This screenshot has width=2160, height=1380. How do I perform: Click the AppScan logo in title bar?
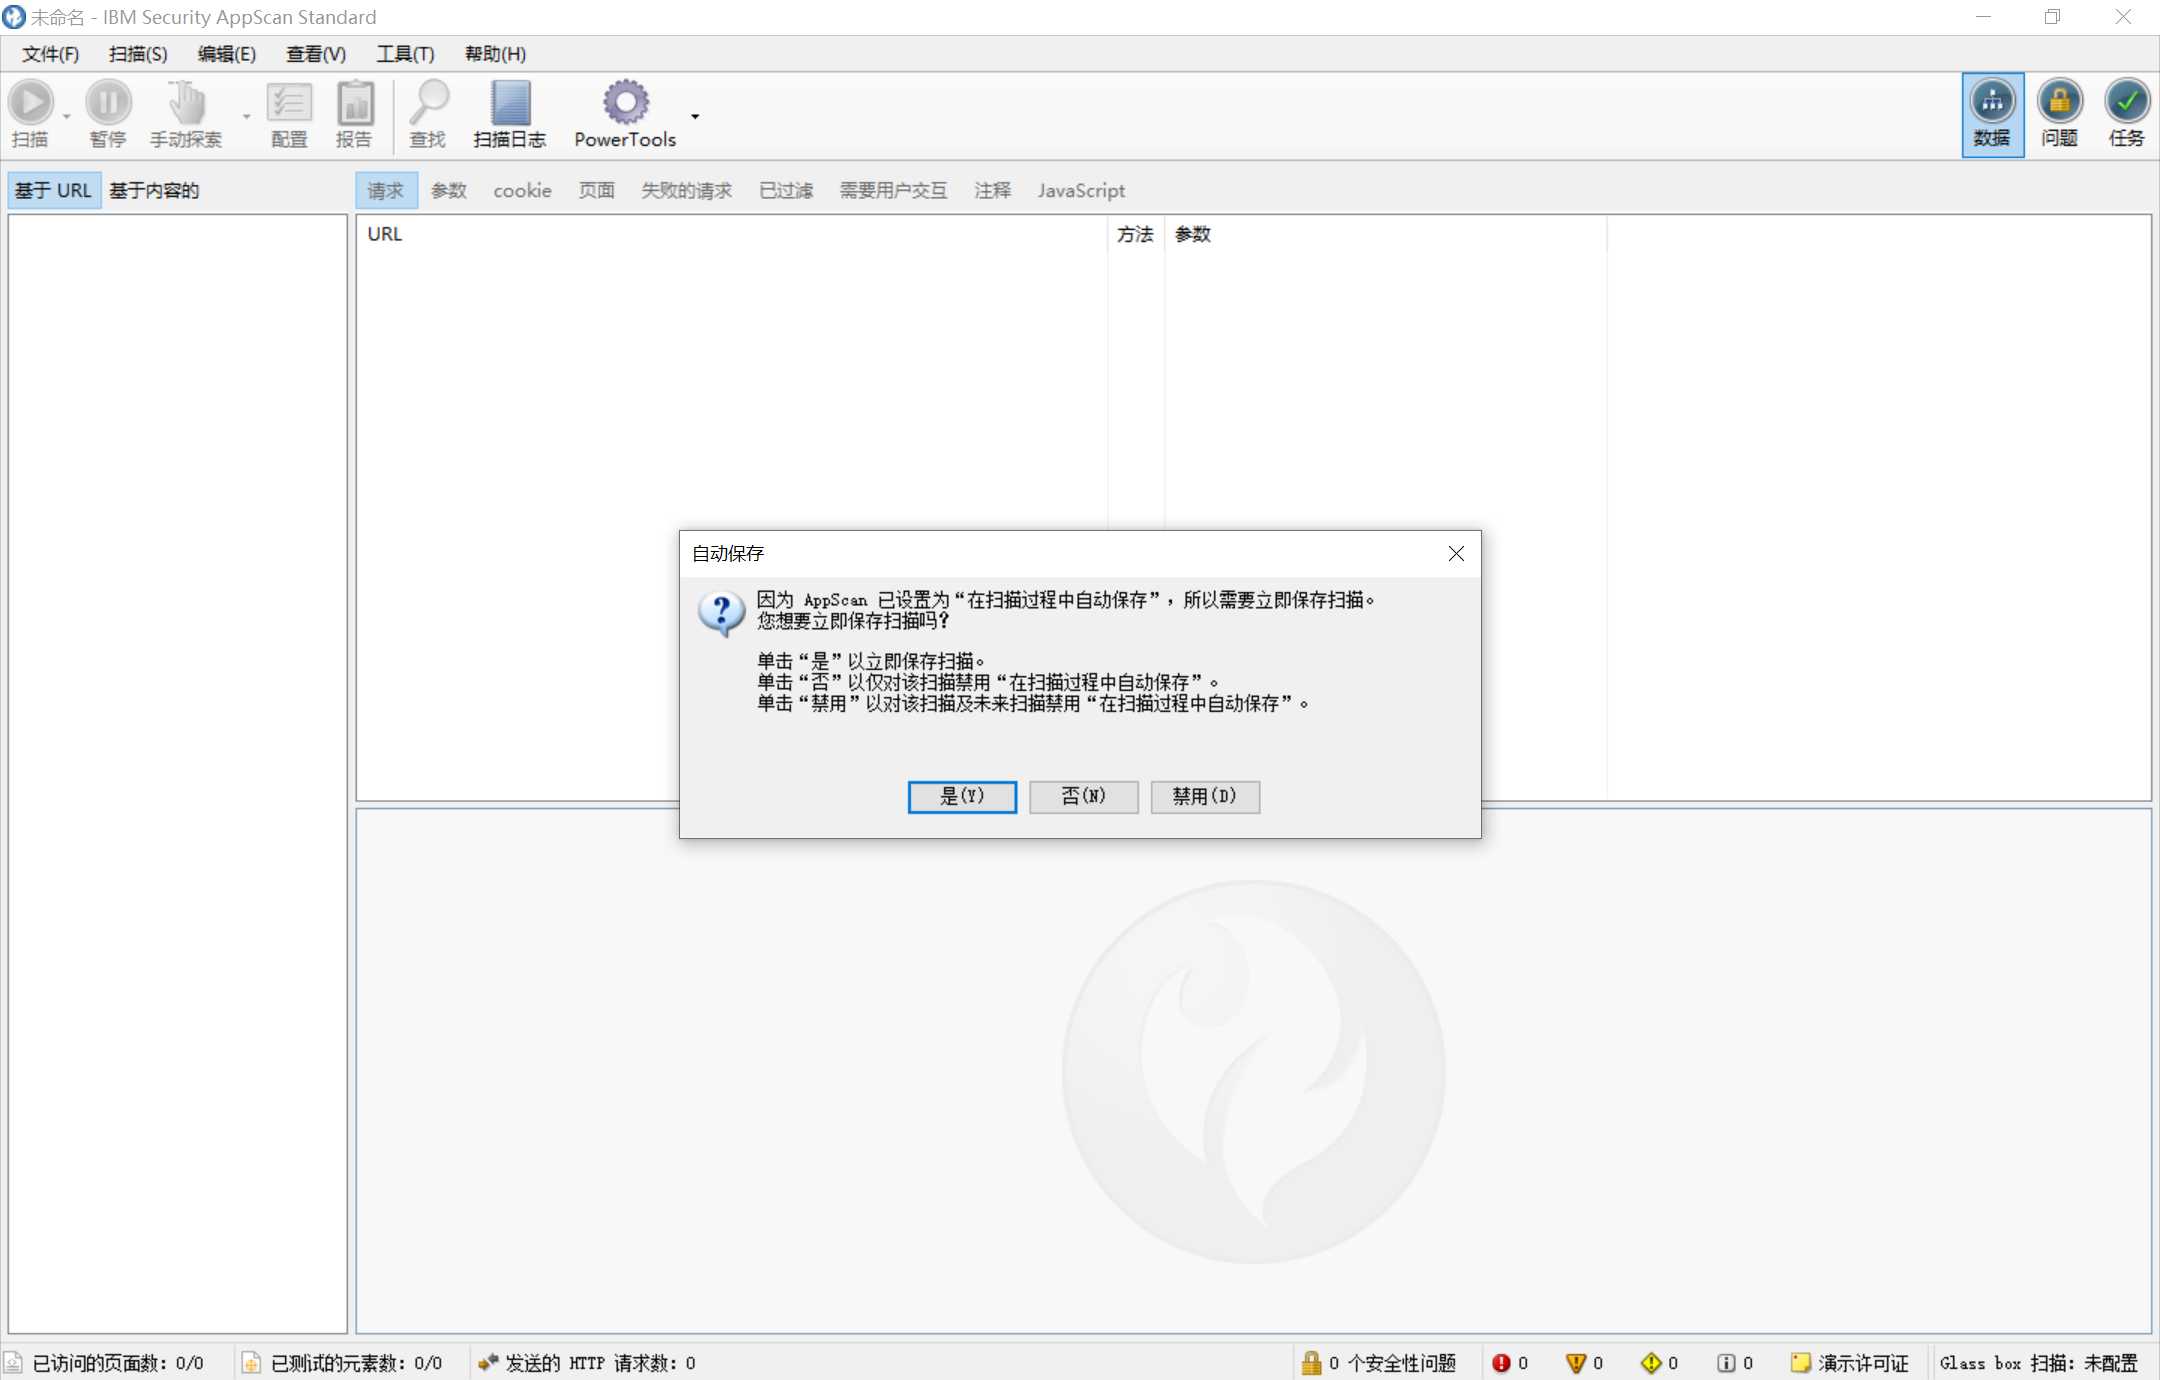point(13,17)
